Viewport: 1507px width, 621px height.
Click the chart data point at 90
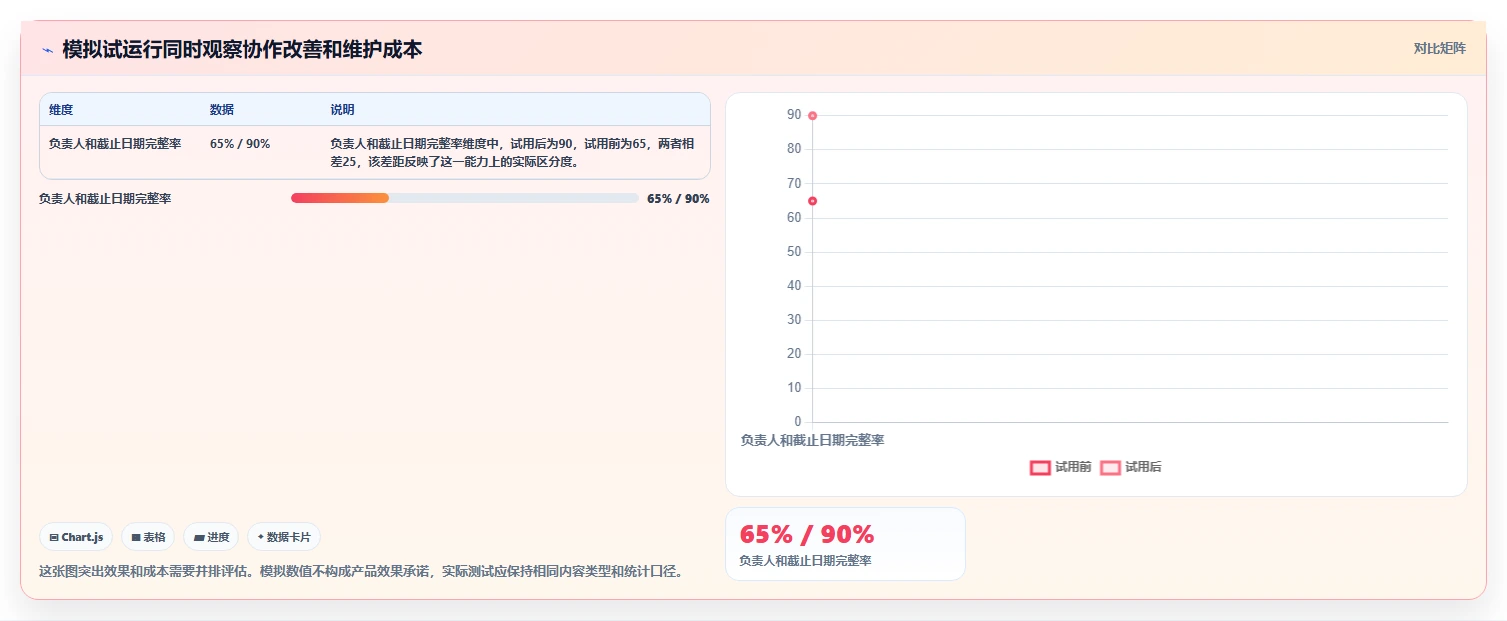pyautogui.click(x=812, y=116)
